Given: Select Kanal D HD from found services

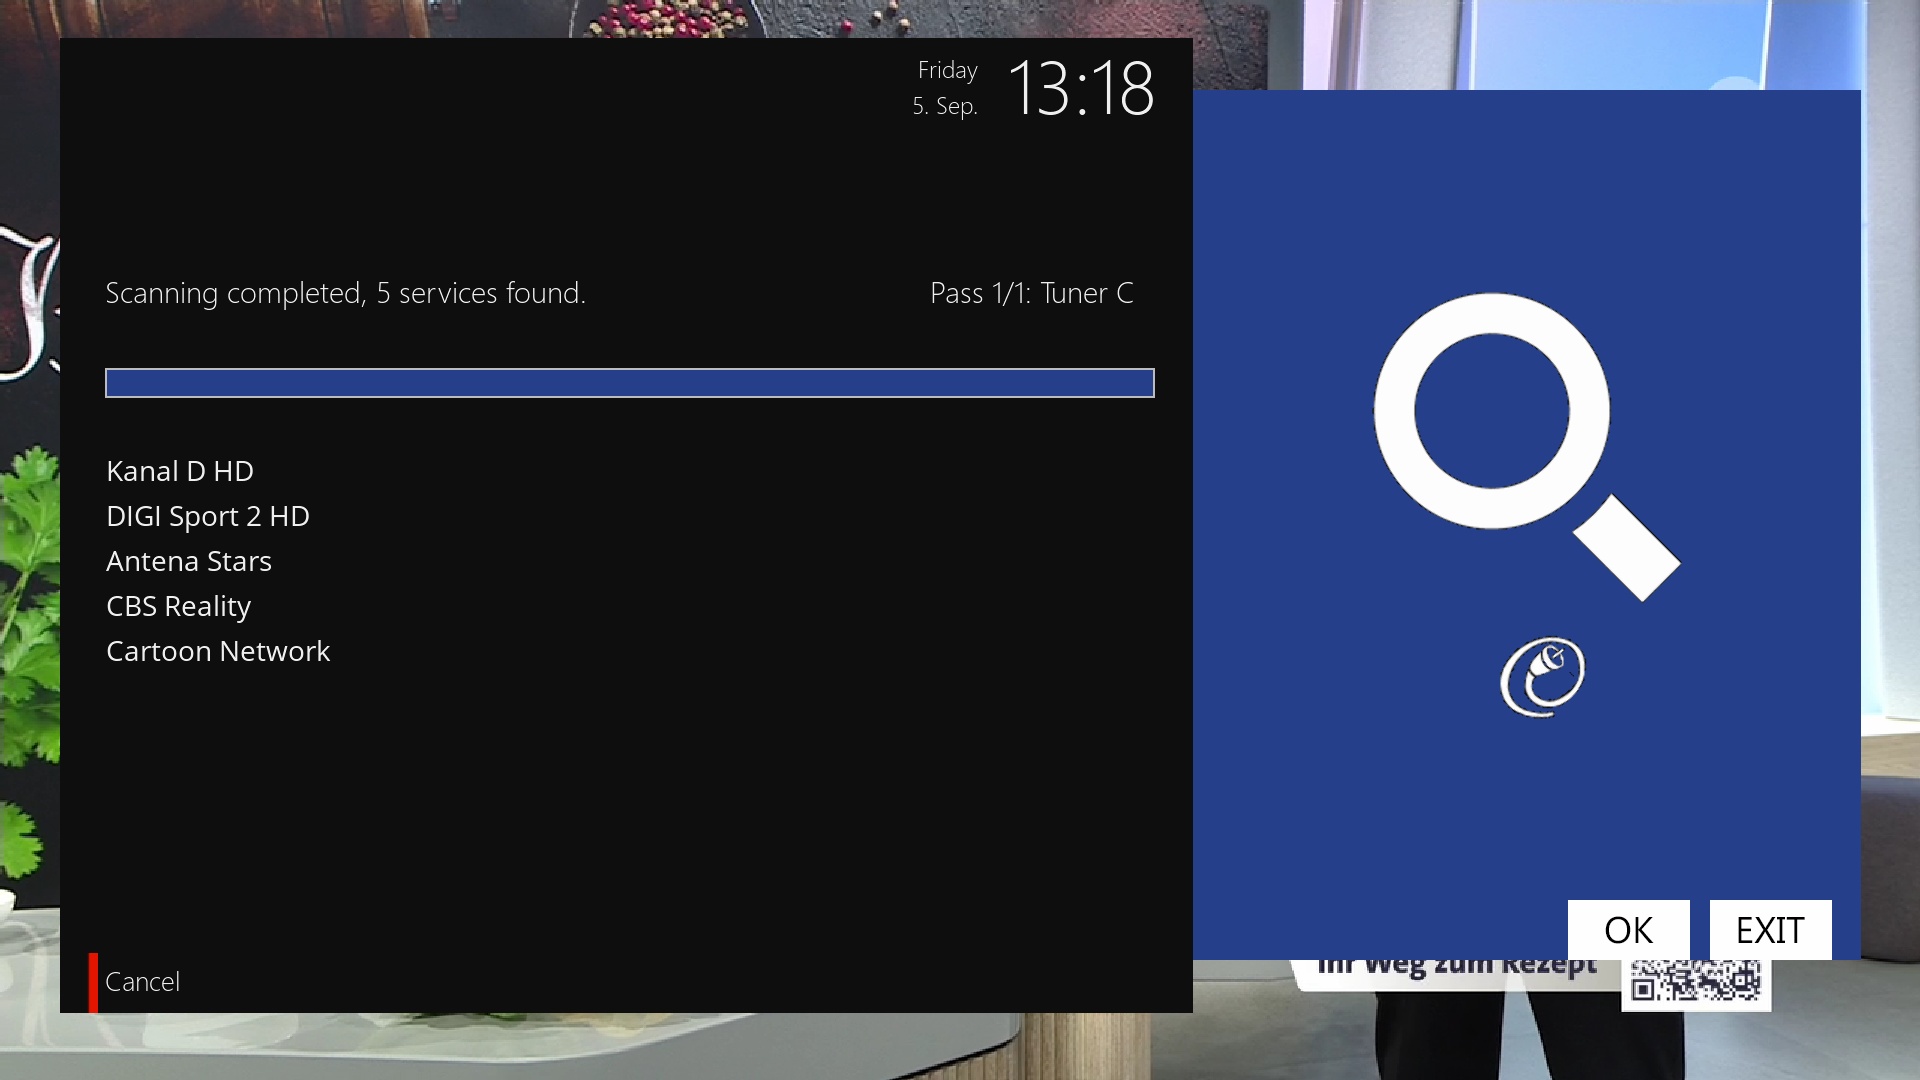Looking at the screenshot, I should [x=180, y=471].
